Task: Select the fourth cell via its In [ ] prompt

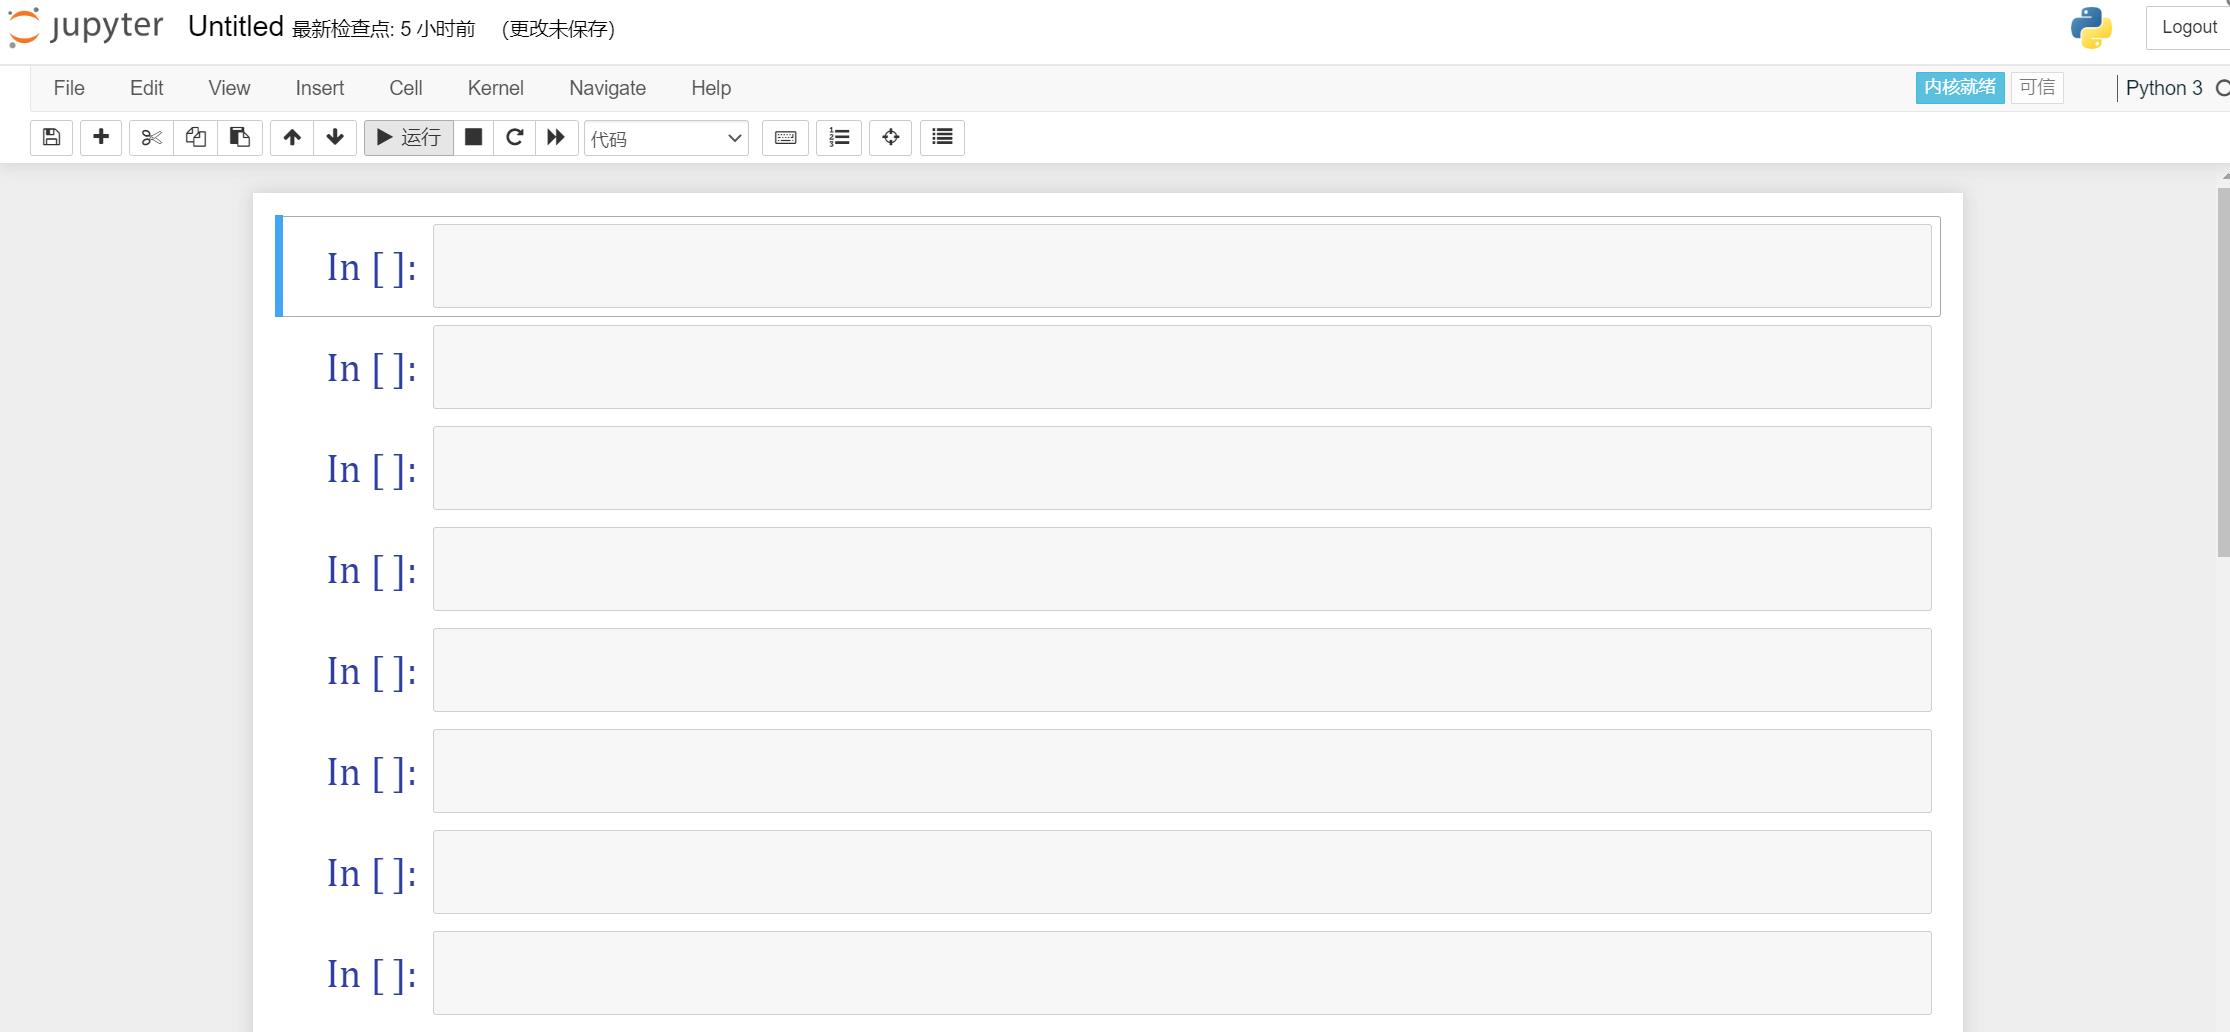Action: point(371,570)
